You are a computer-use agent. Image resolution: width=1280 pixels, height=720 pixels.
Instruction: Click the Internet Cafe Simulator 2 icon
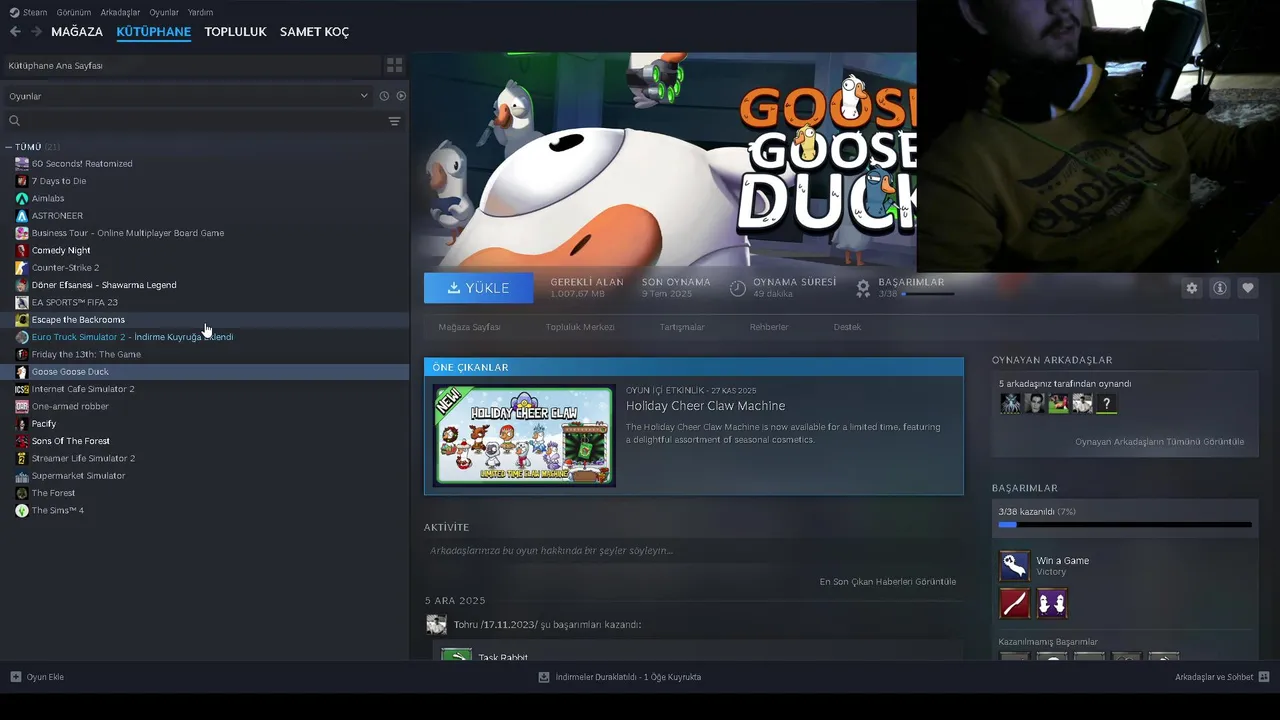pyautogui.click(x=22, y=389)
